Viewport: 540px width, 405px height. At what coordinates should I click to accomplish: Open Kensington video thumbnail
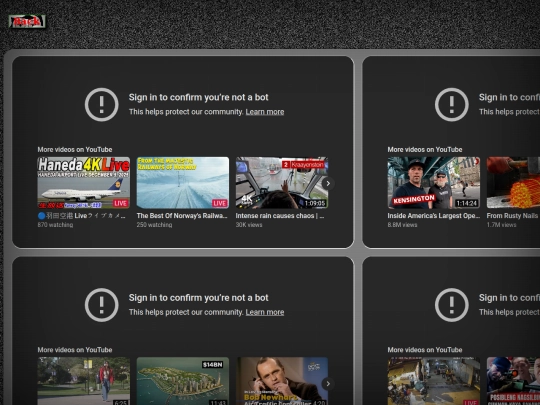tap(434, 183)
